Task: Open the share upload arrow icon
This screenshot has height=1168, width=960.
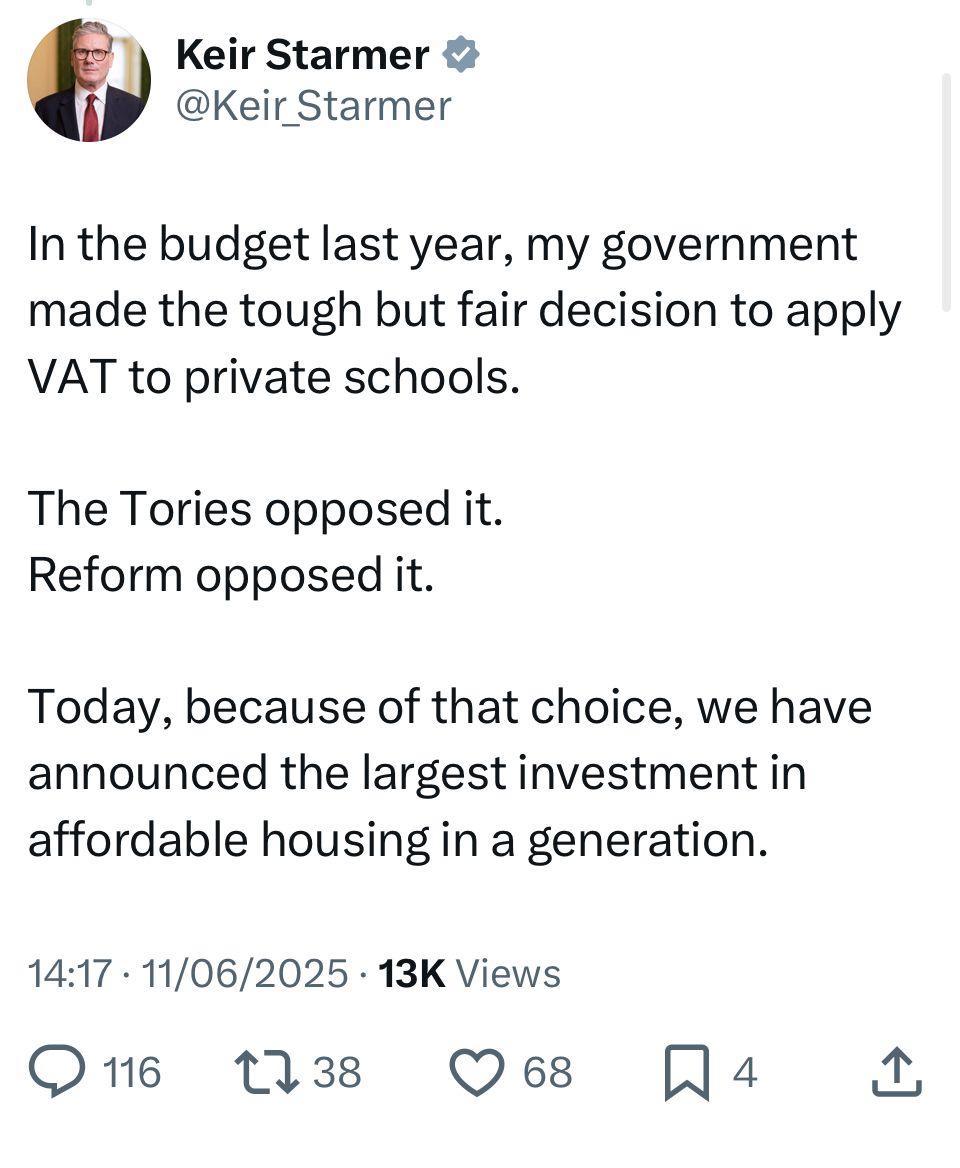Action: pyautogui.click(x=897, y=1072)
